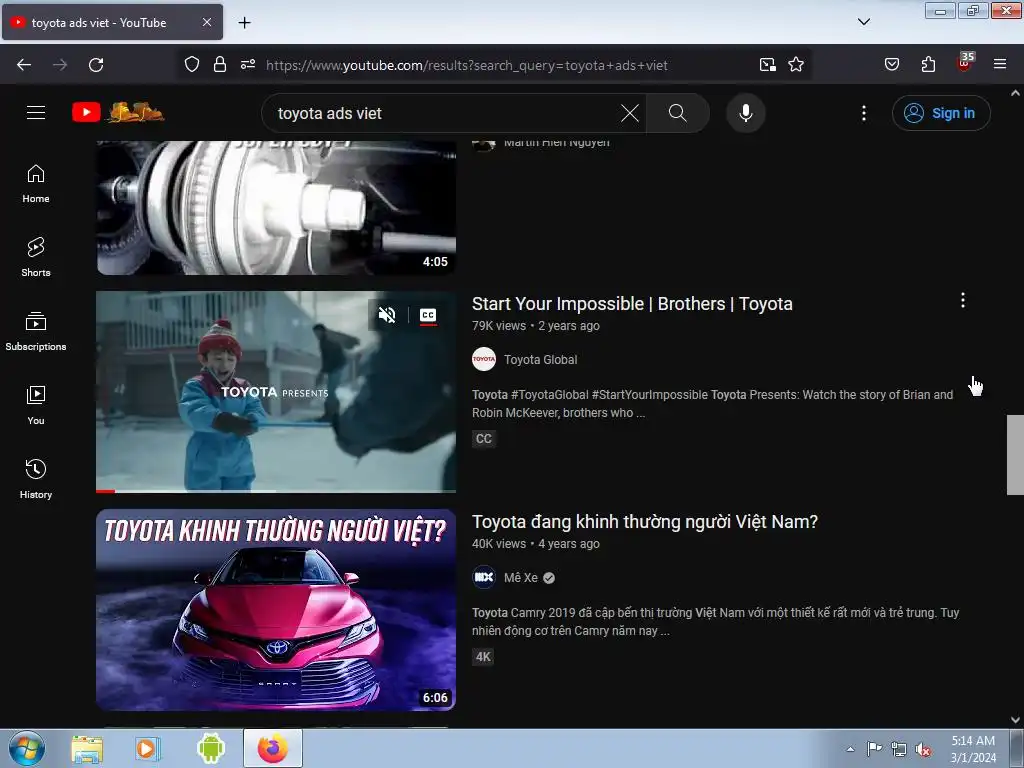Open the Toyota Global channel name
Viewport: 1024px width, 768px height.
click(540, 360)
